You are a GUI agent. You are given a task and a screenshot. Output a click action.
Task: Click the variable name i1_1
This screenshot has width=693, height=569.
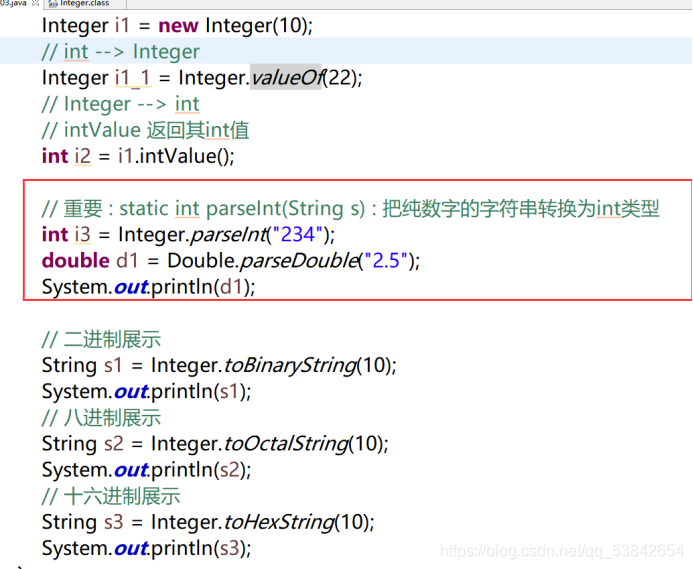tap(133, 78)
